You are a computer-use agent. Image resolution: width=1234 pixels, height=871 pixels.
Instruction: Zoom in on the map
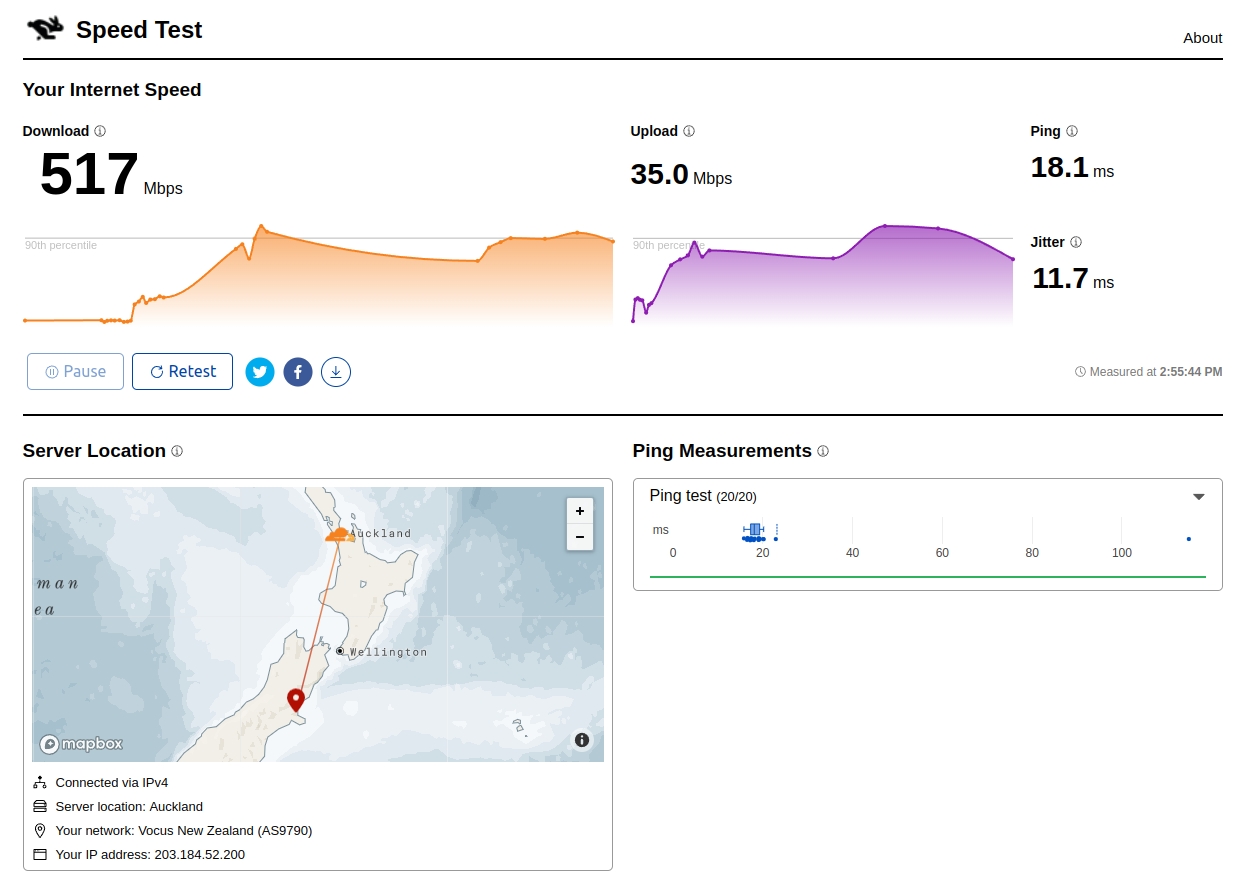[x=580, y=511]
